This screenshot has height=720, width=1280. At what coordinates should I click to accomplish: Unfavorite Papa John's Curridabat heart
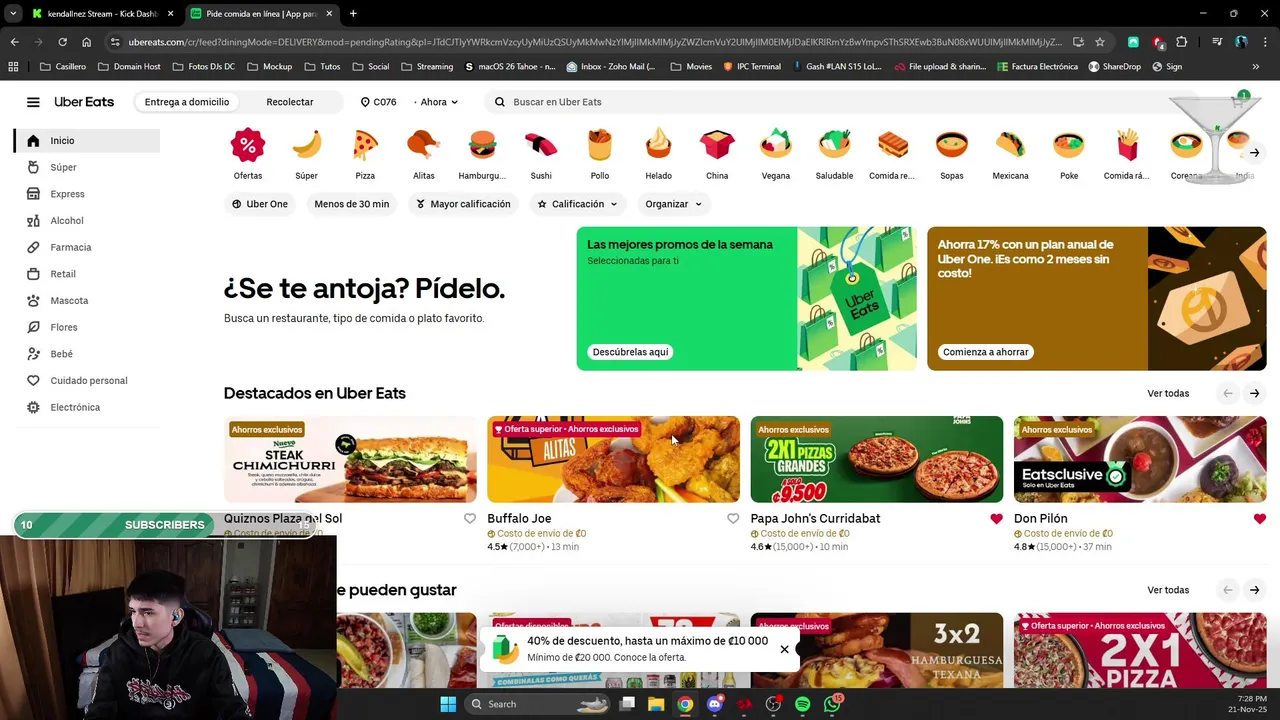pyautogui.click(x=996, y=519)
